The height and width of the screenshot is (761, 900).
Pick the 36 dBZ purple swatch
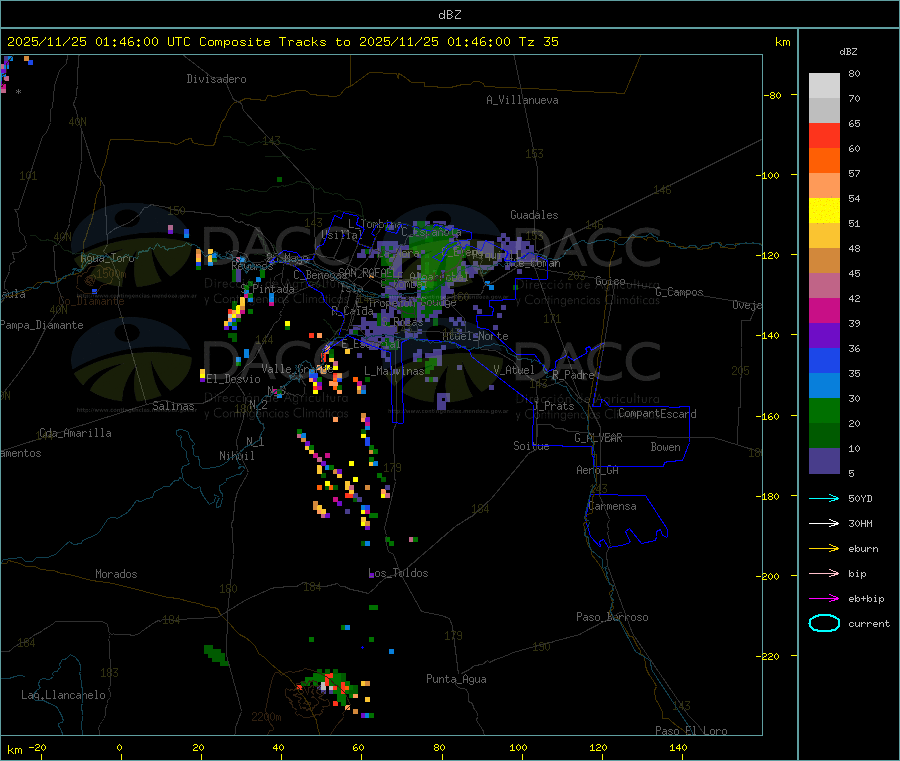(824, 335)
